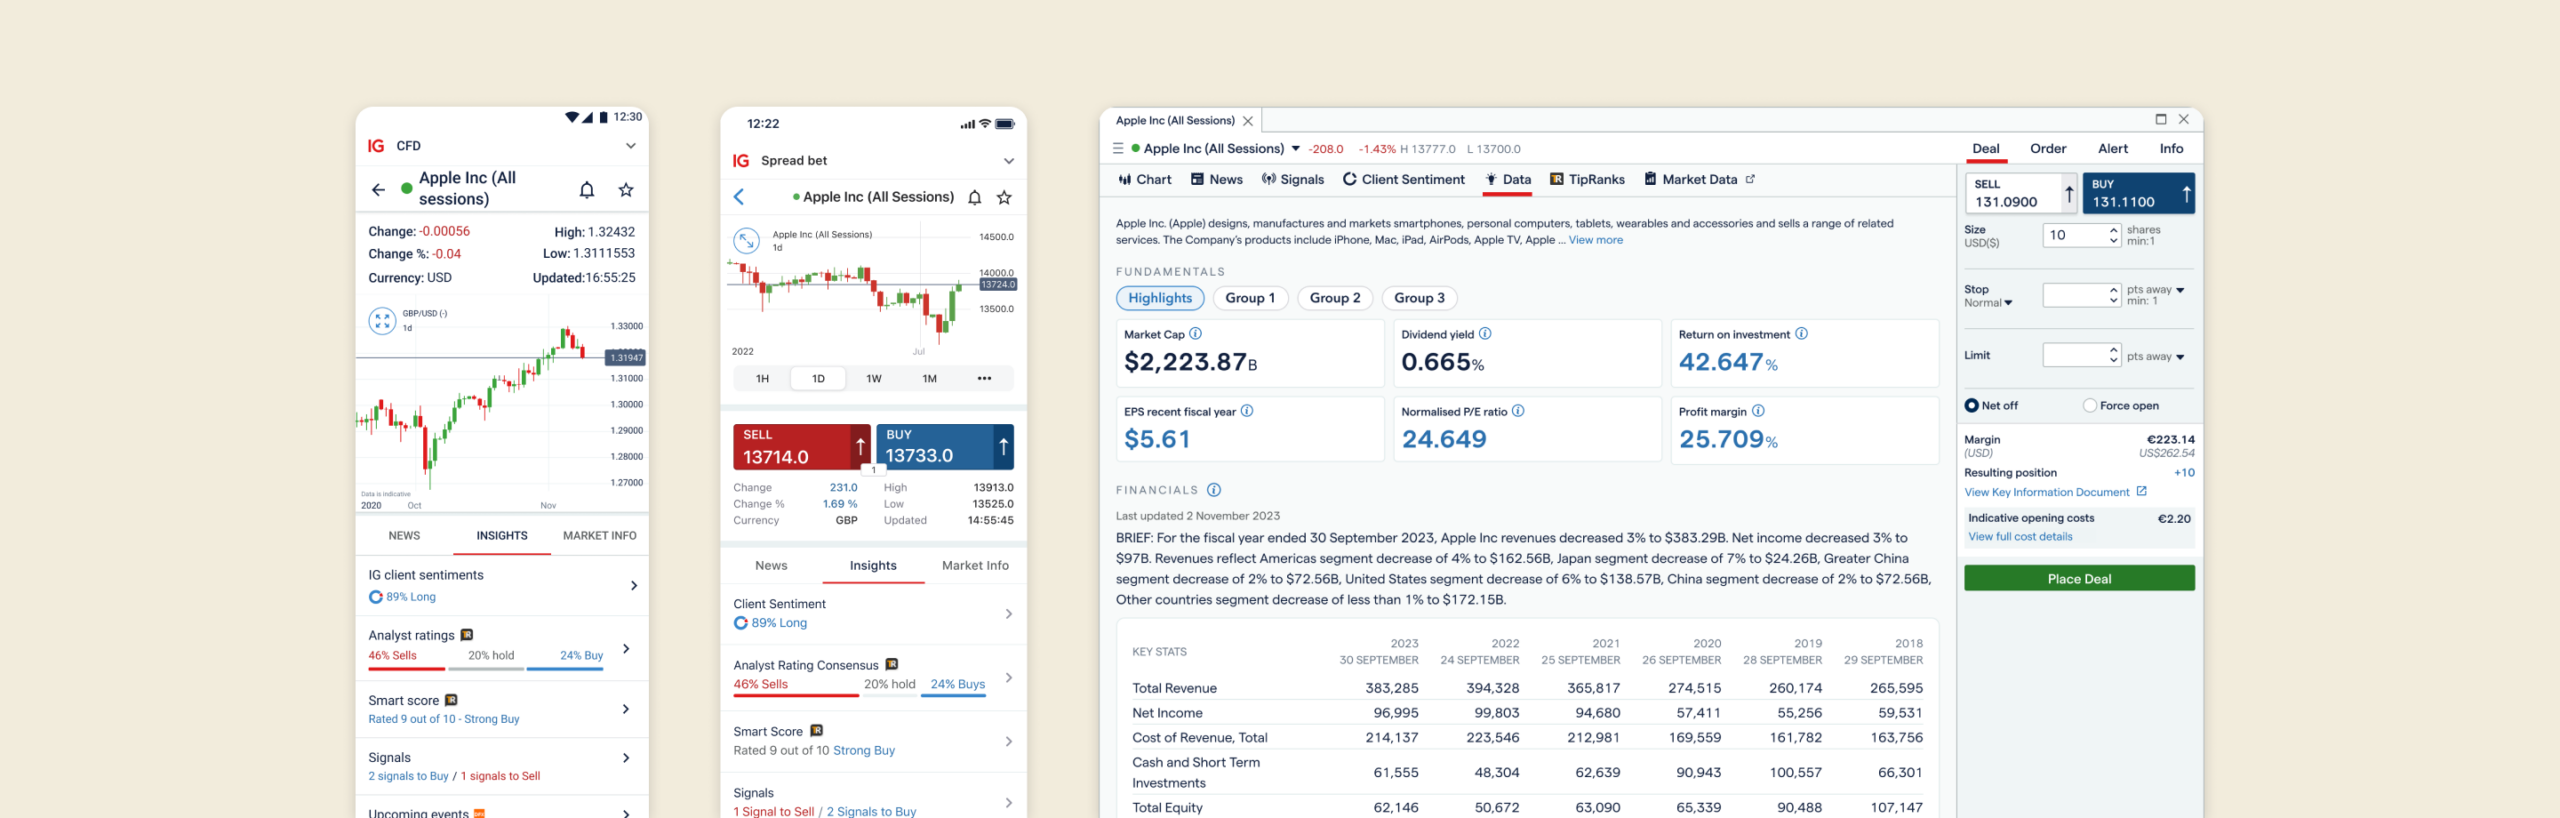
Task: Open more timeframes ellipsis in Spread bet
Action: click(984, 378)
